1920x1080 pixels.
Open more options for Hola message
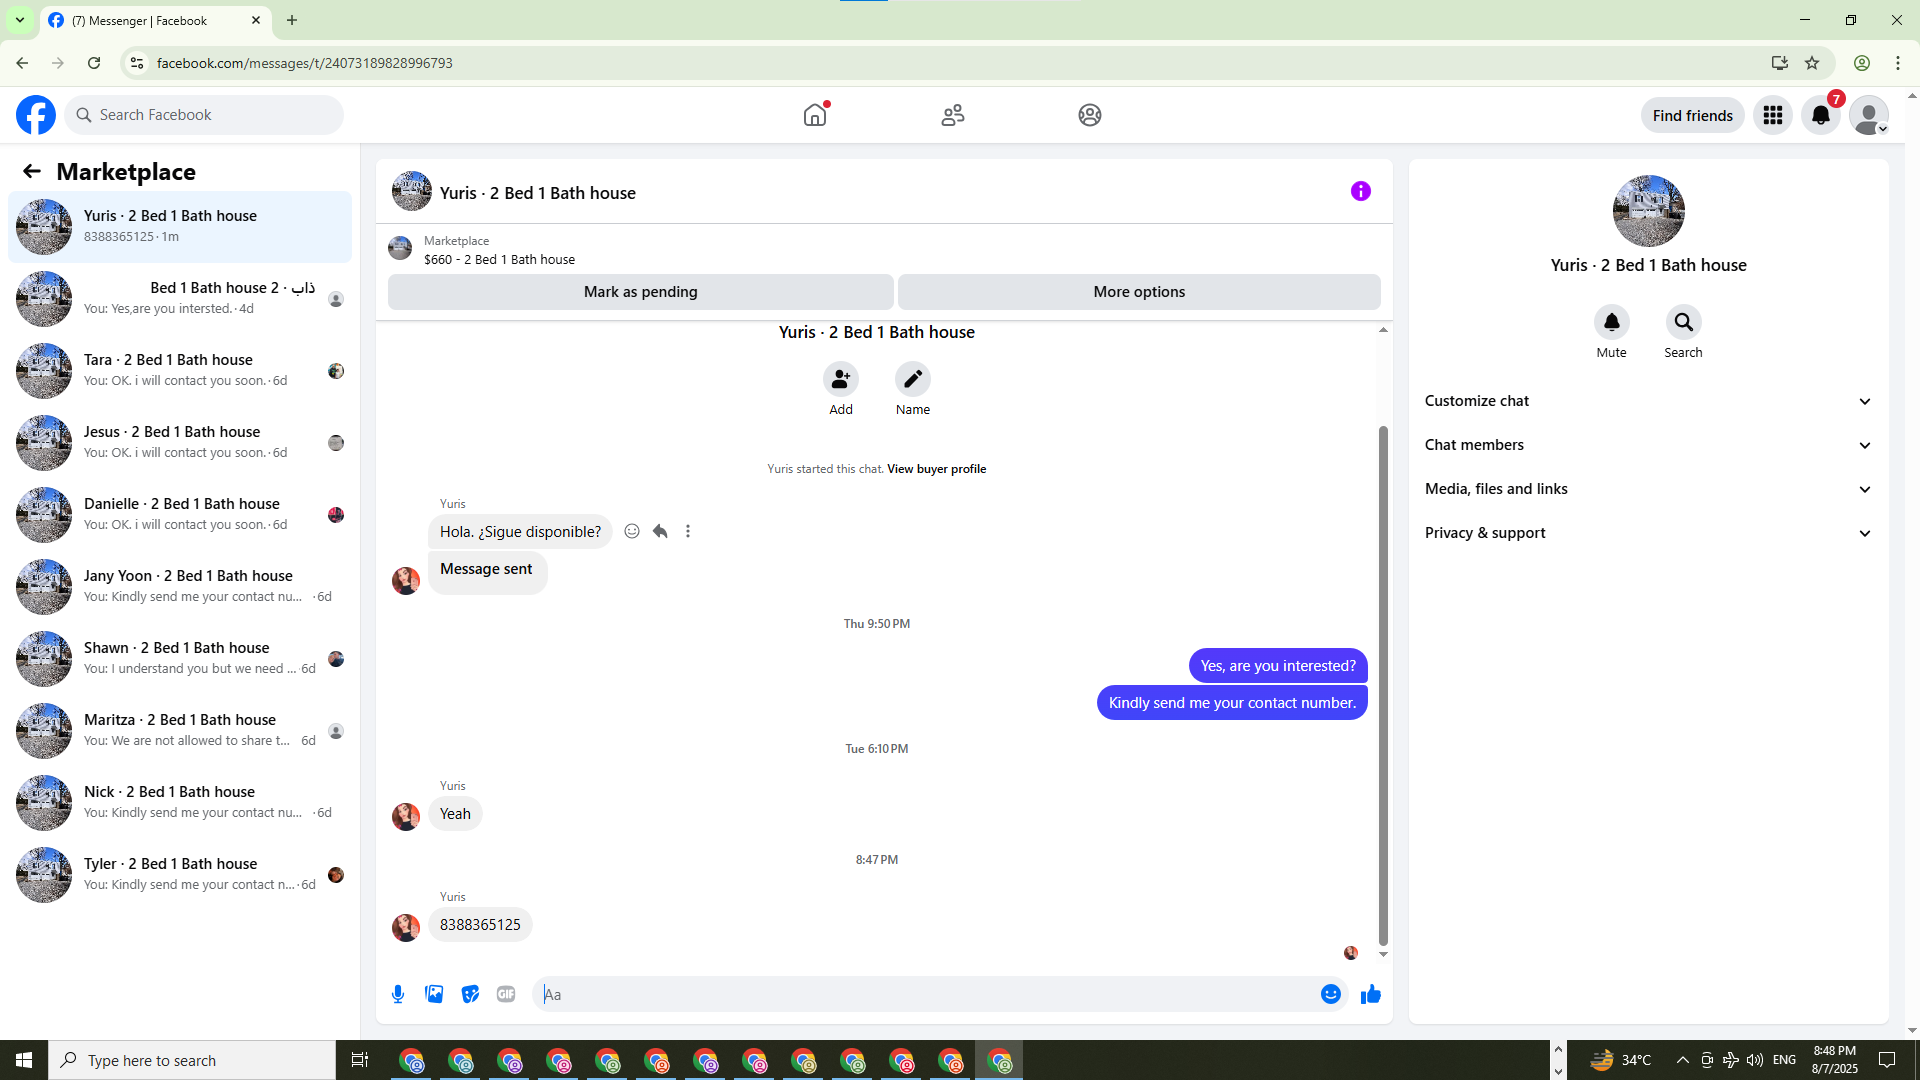[688, 531]
